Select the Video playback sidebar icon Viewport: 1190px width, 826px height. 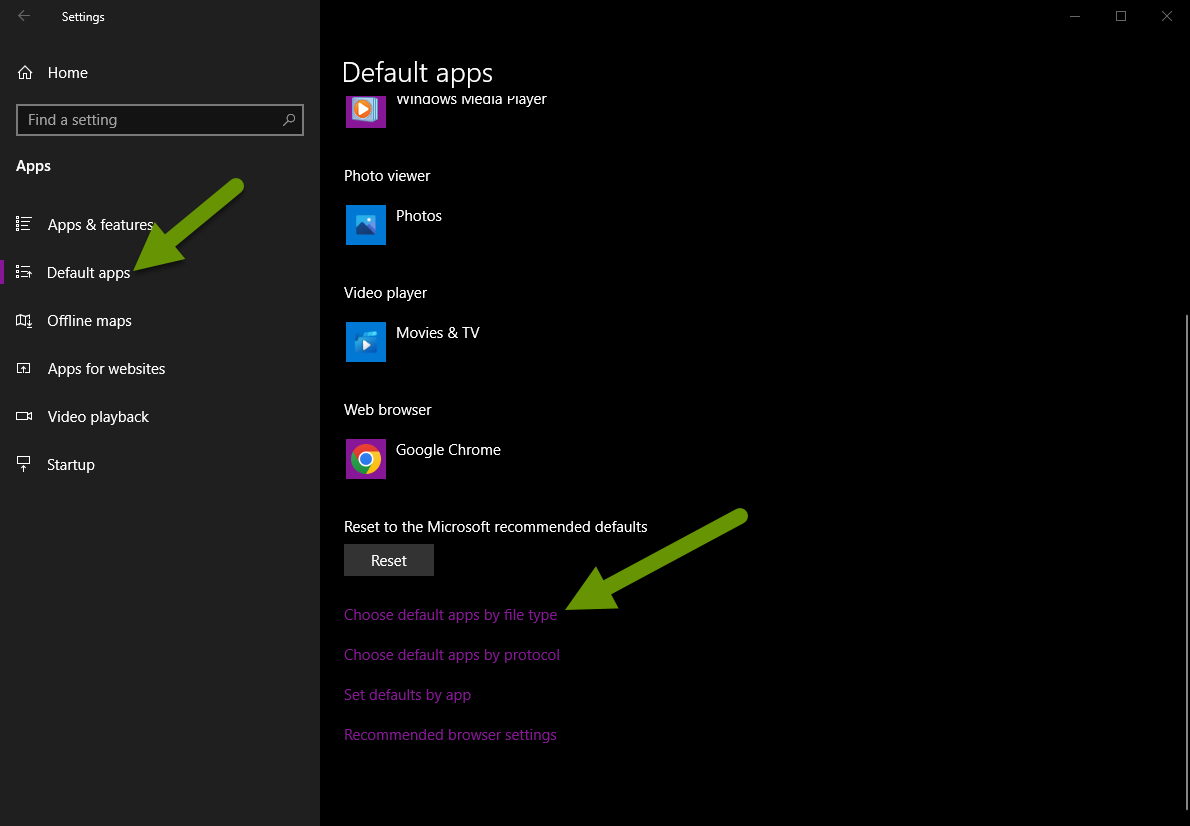coord(23,416)
